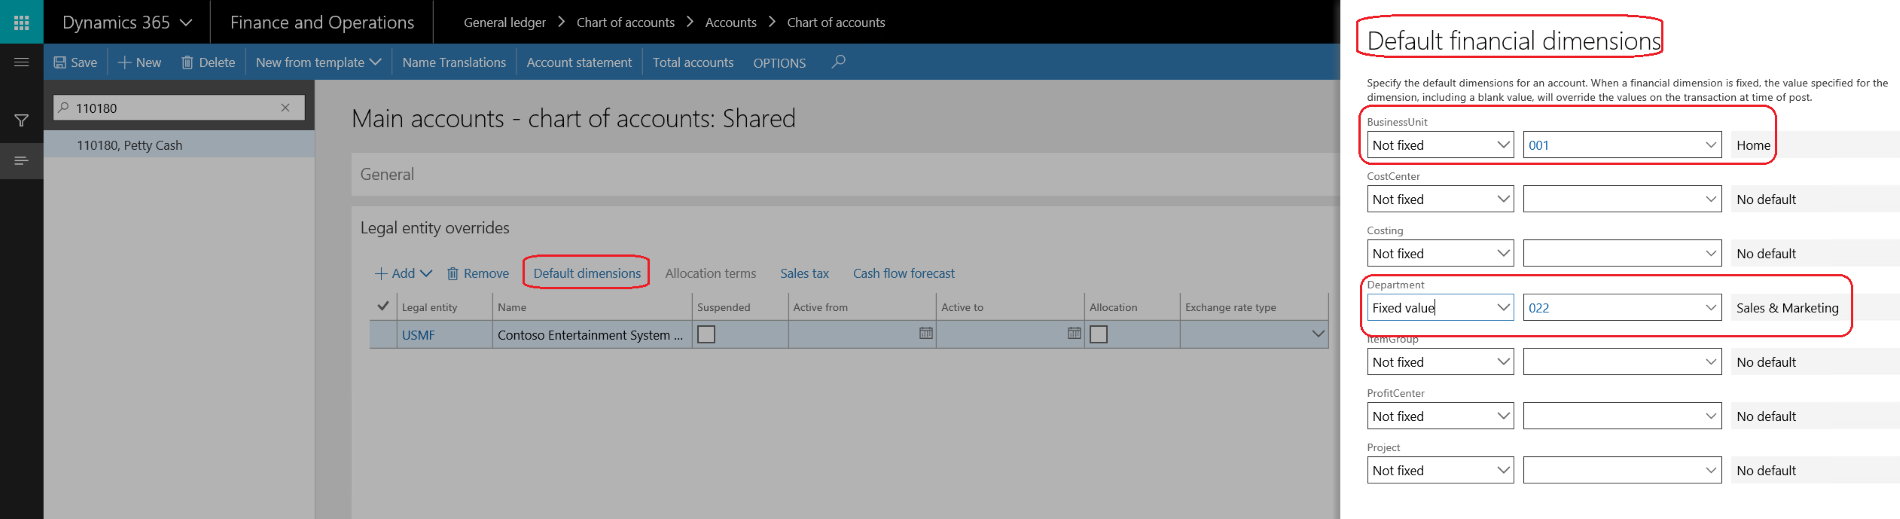Open Exchange rate type dropdown
This screenshot has width=1900, height=519.
(1317, 334)
